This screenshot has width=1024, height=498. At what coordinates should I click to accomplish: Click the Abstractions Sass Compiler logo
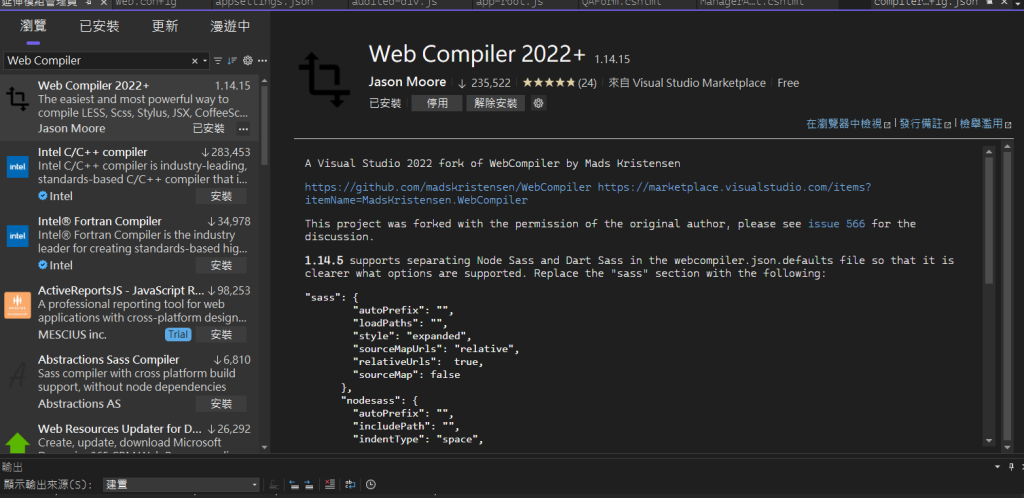coord(18,375)
